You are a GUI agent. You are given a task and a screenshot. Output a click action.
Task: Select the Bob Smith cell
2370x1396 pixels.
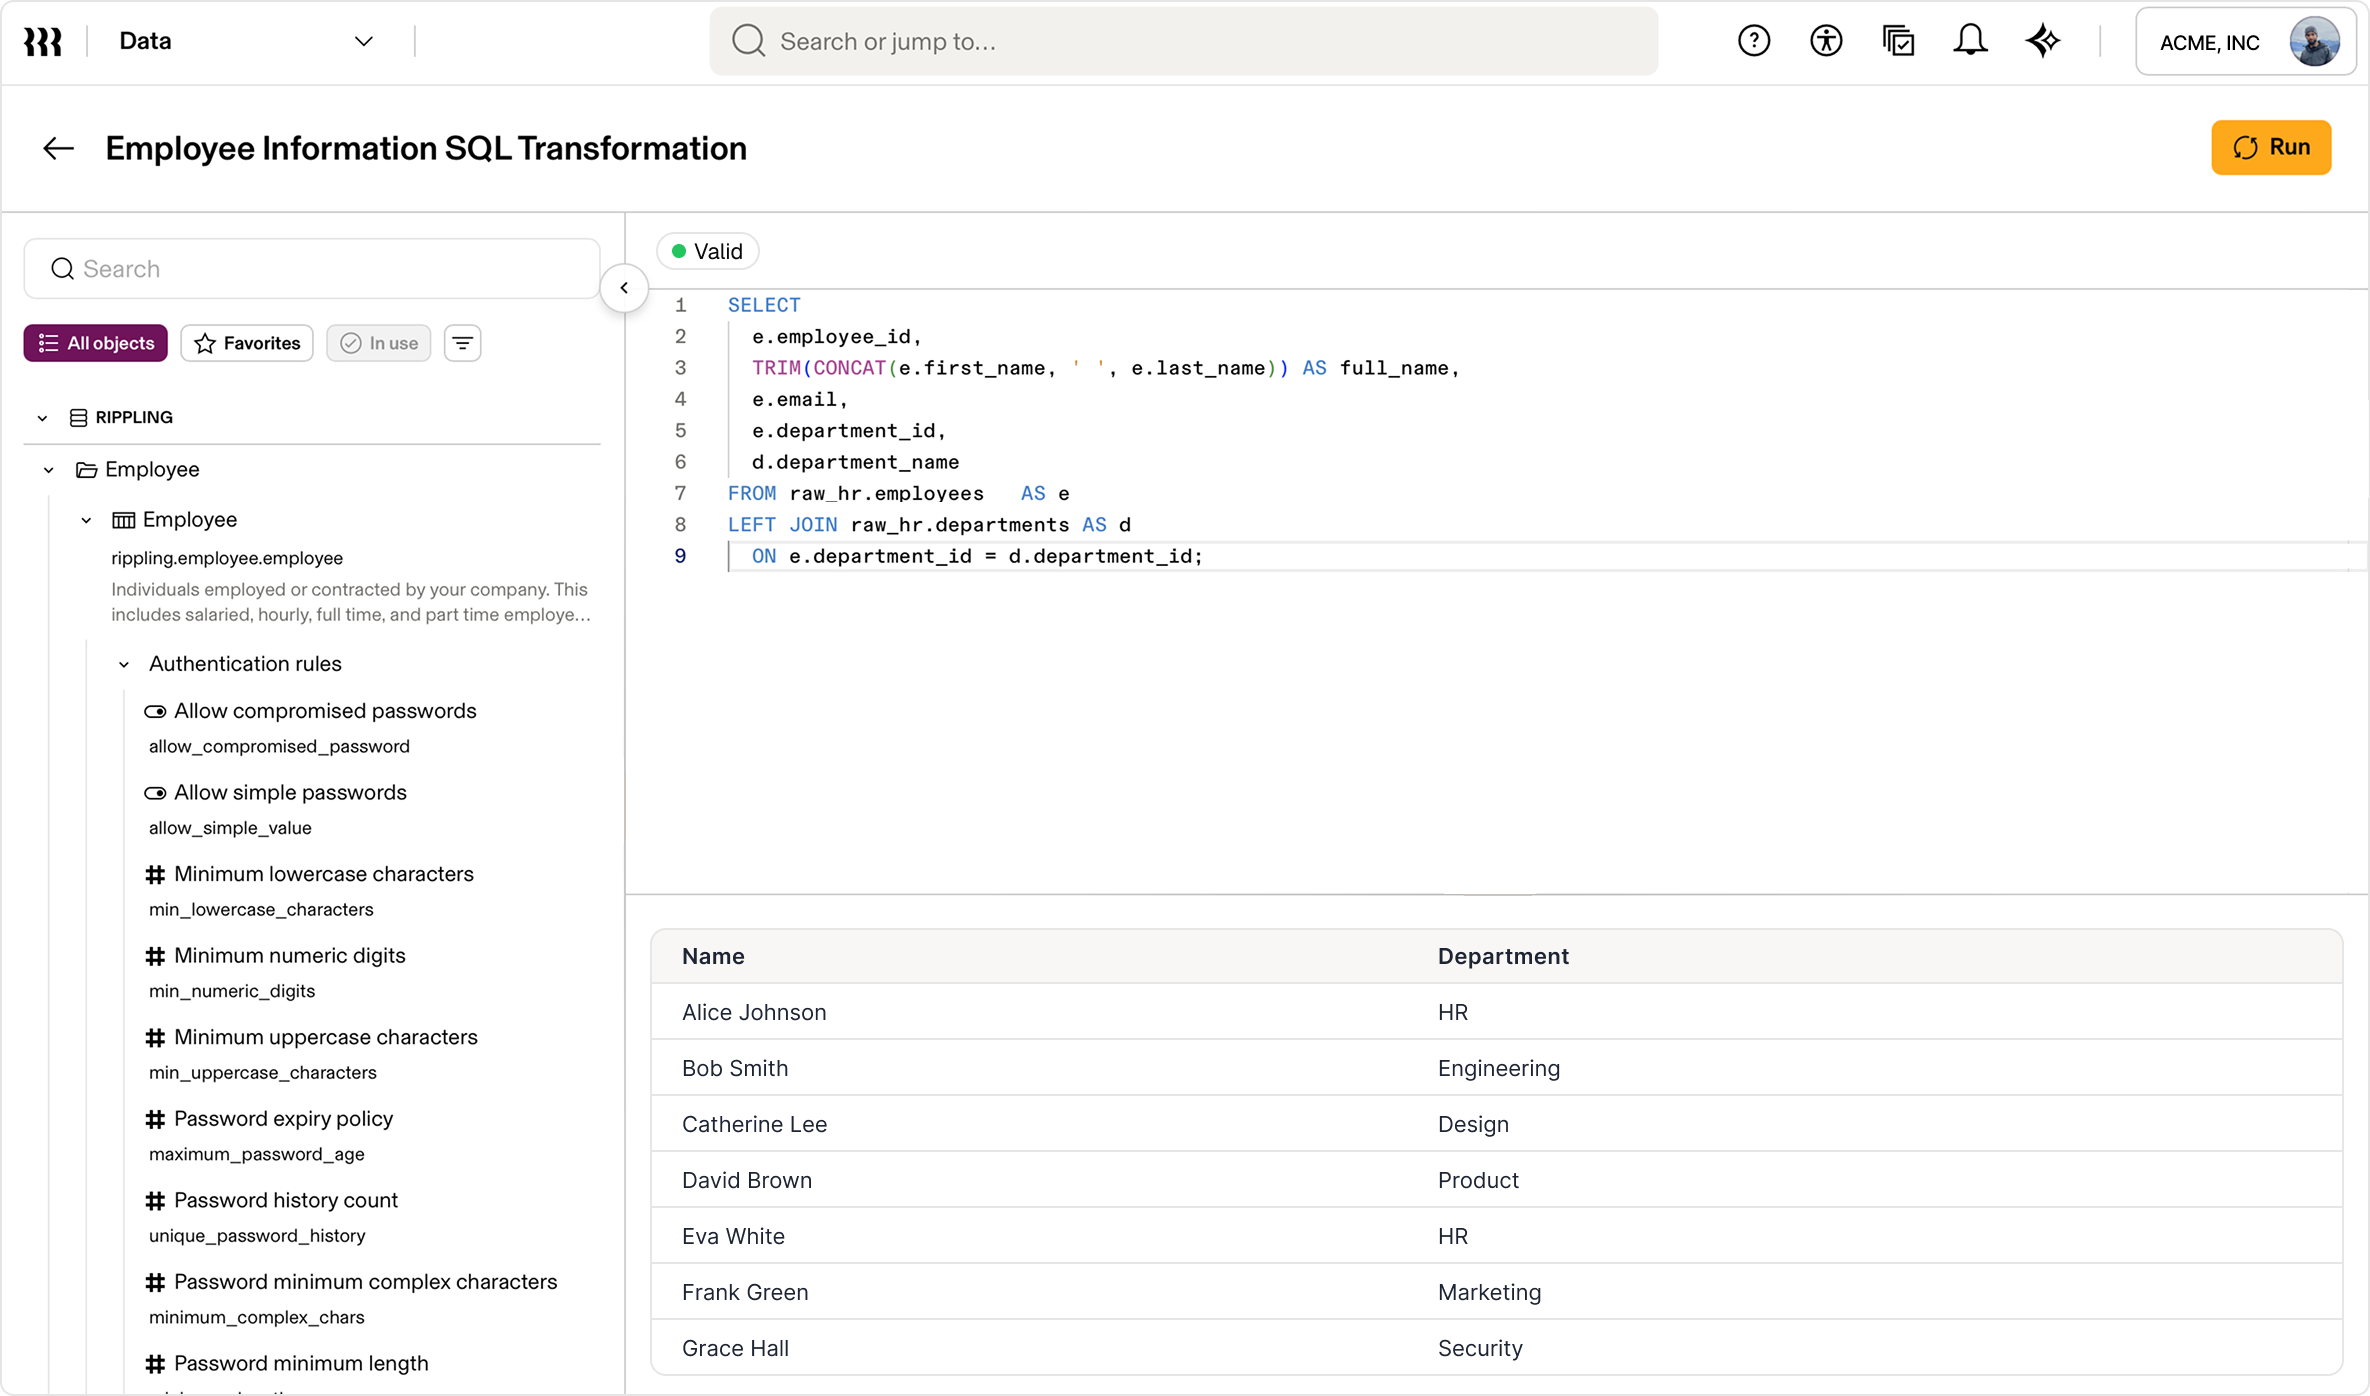[x=735, y=1069]
